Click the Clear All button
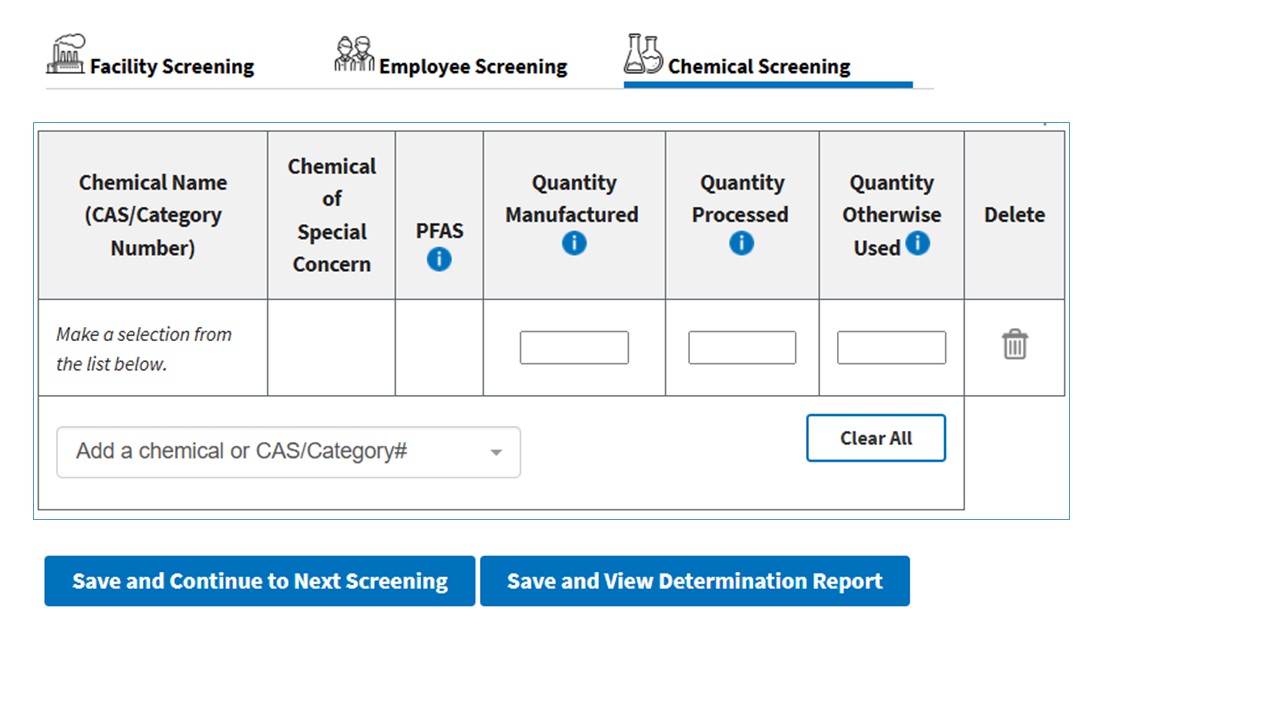 coord(875,438)
